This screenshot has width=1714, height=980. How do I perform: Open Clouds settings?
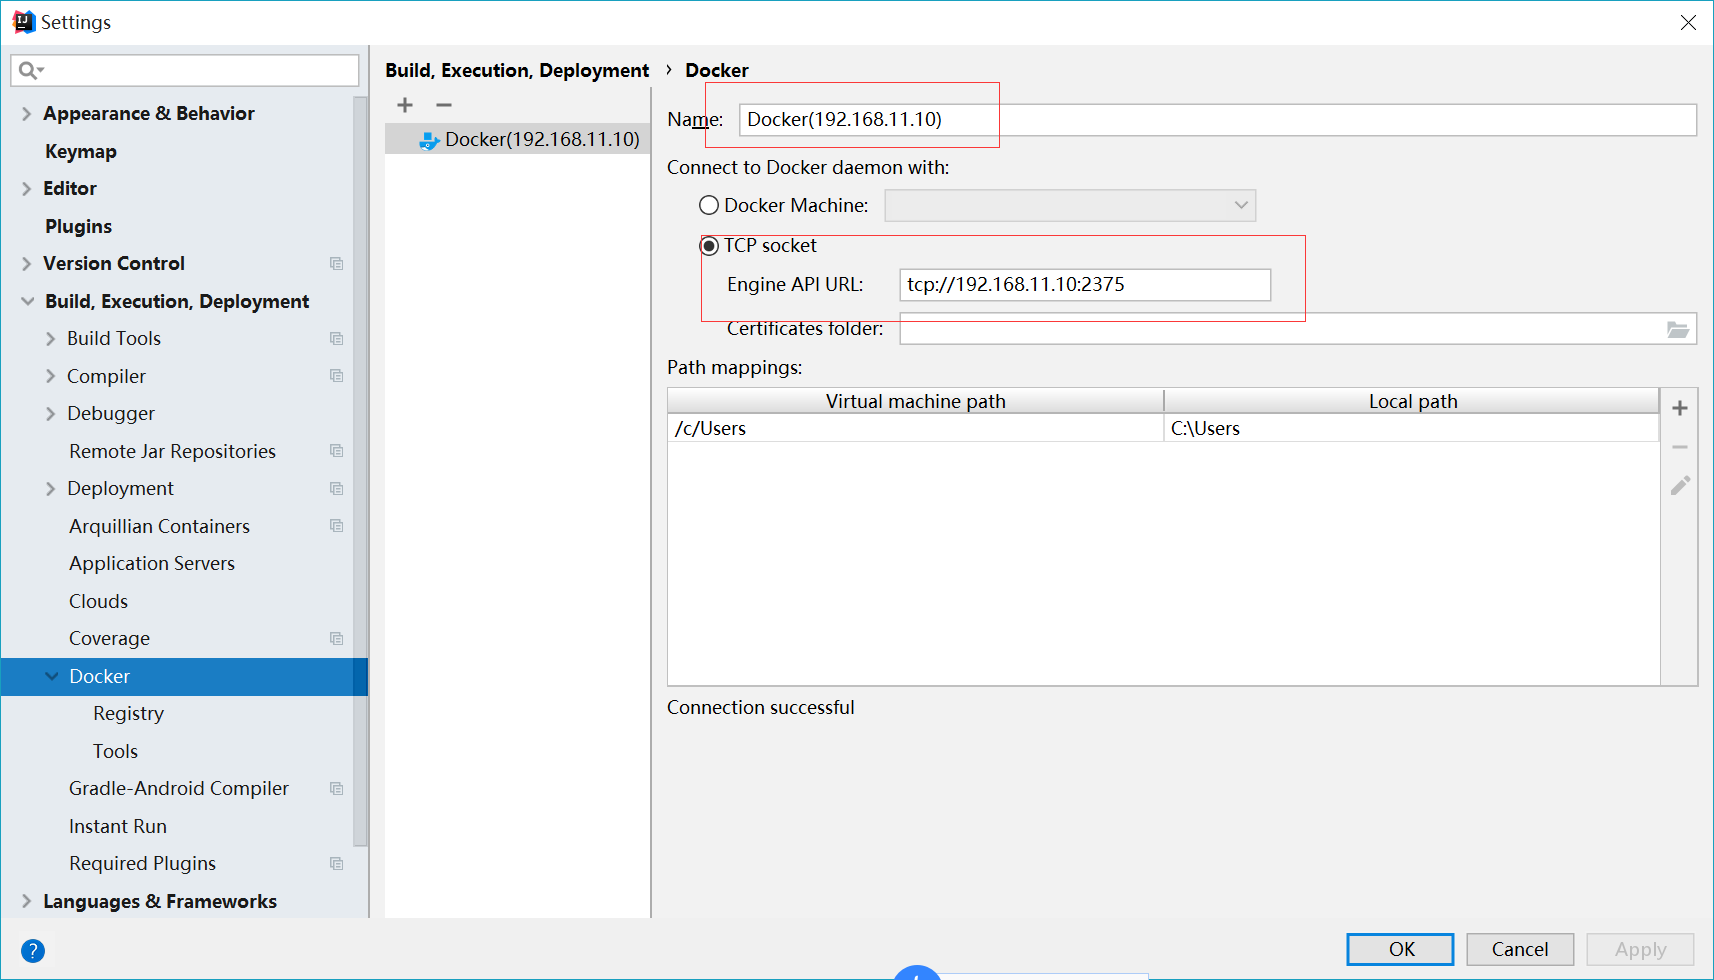pyautogui.click(x=98, y=601)
